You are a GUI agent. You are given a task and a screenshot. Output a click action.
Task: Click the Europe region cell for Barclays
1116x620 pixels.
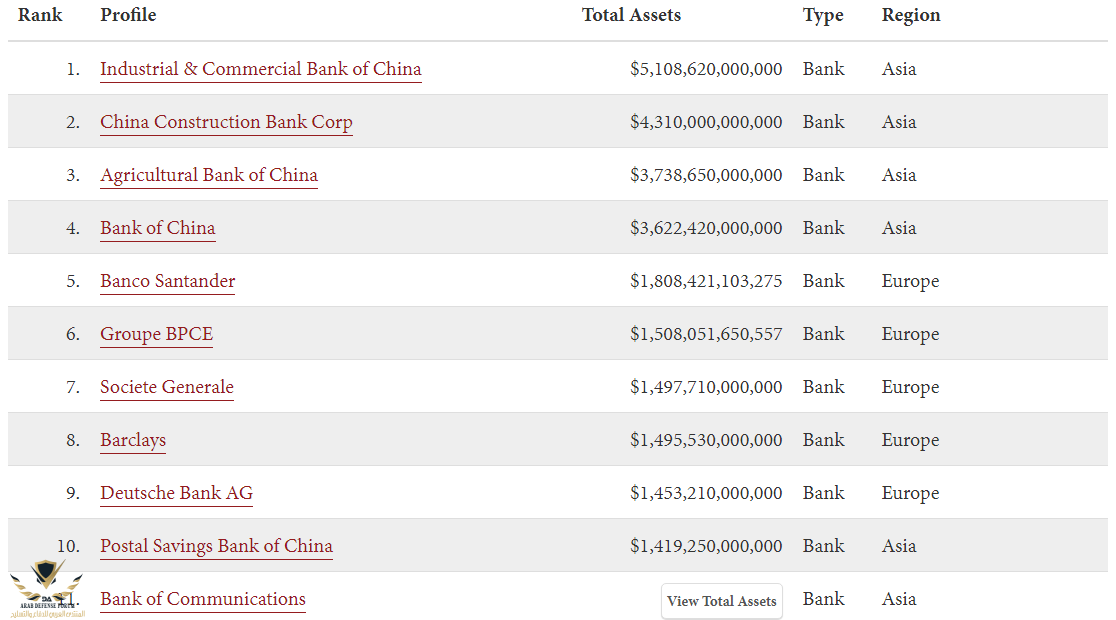(x=910, y=440)
